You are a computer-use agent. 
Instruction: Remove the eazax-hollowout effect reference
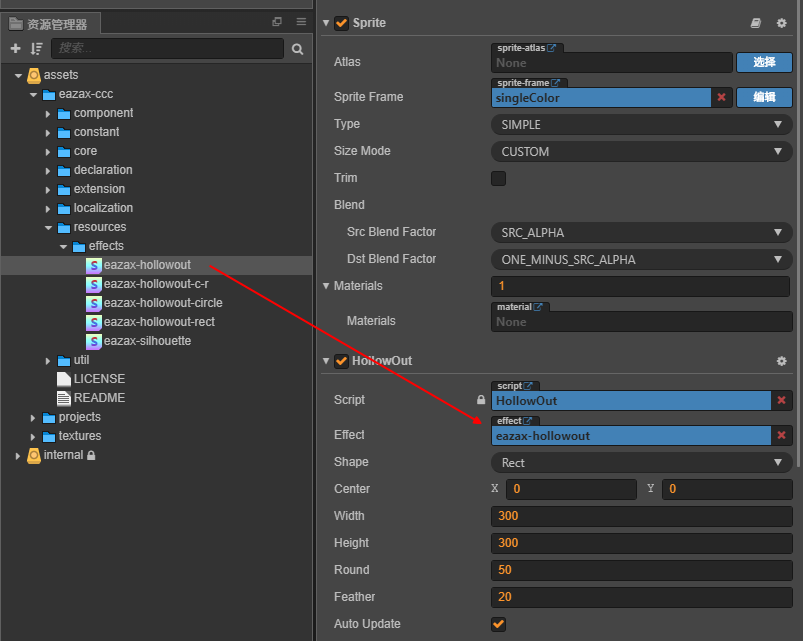pos(781,435)
